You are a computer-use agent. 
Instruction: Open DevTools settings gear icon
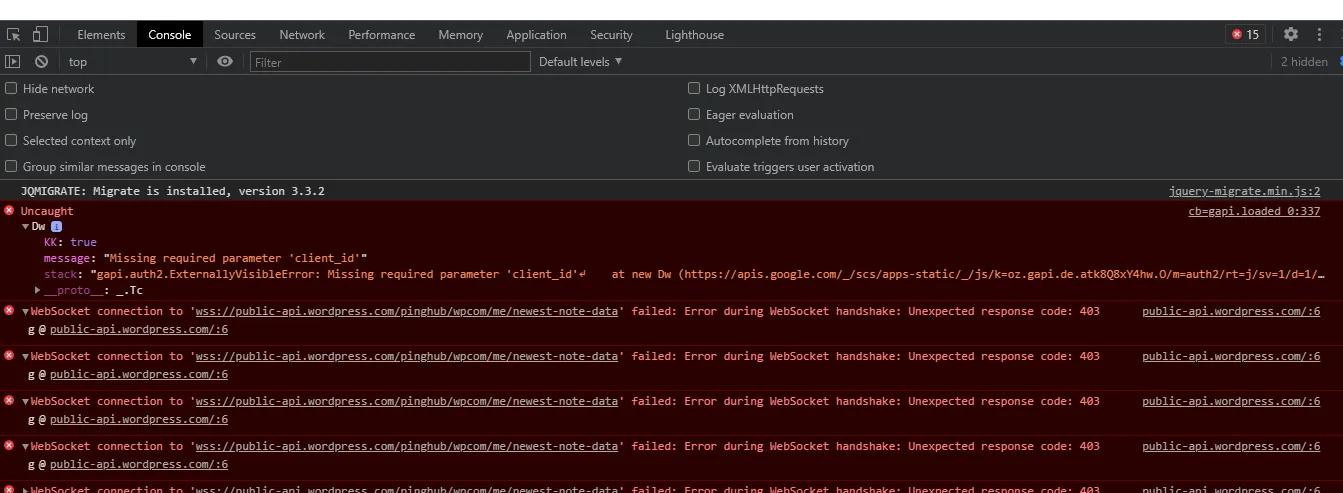tap(1291, 34)
